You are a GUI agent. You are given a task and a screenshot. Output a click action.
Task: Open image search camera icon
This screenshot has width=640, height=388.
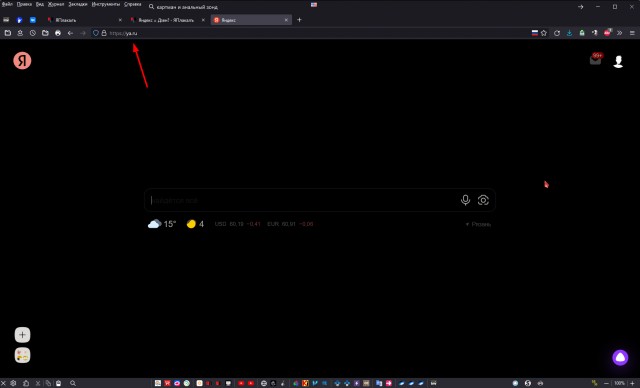point(483,200)
